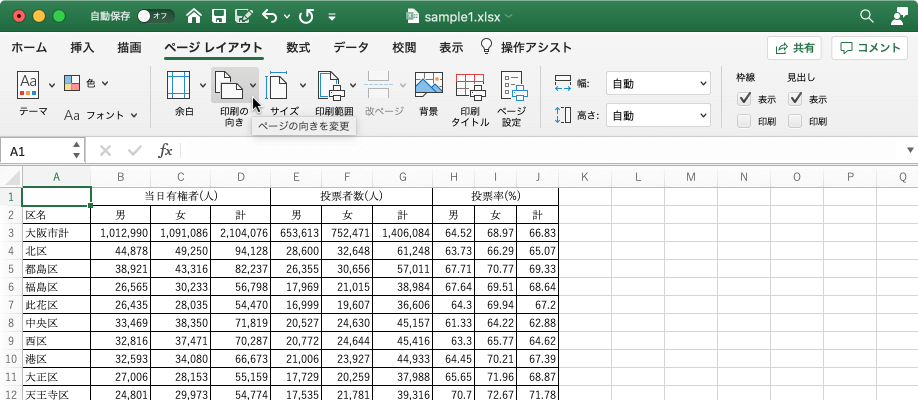Click the 高さ height icon
The image size is (918, 400).
coord(563,115)
